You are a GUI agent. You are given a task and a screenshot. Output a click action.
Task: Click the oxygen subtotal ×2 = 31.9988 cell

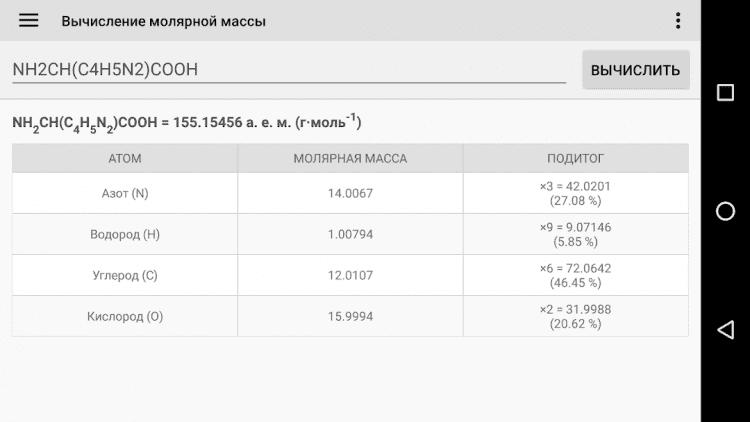575,316
